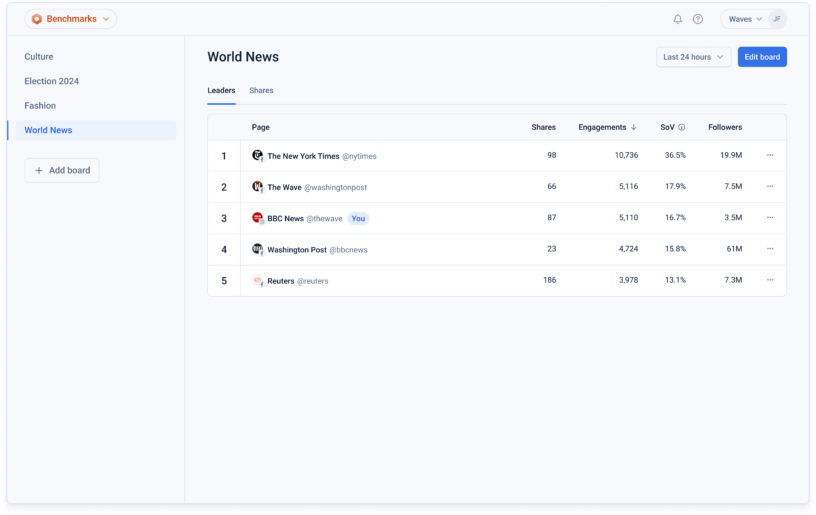
Task: Click the SoV info icon
Action: 682,128
